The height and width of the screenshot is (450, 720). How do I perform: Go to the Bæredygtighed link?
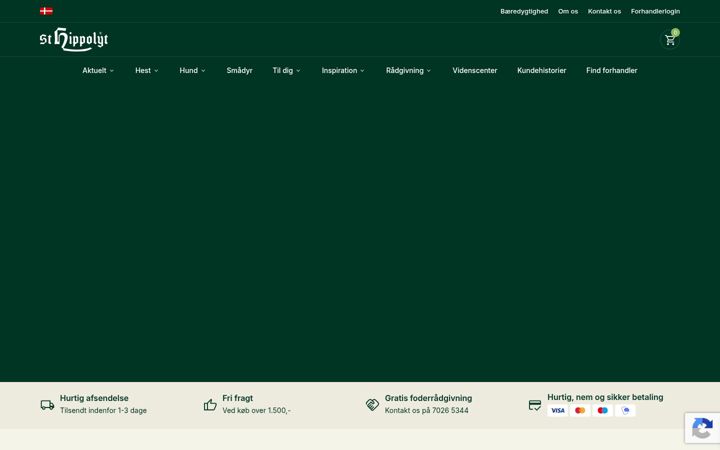(524, 11)
